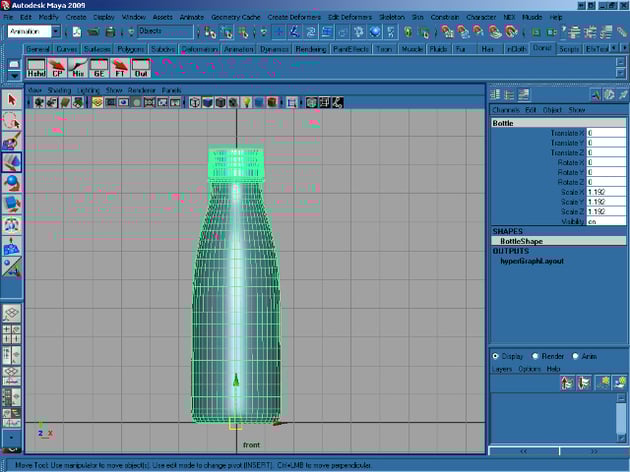The image size is (630, 472).
Task: Activate the Lasso select tool
Action: (12, 120)
